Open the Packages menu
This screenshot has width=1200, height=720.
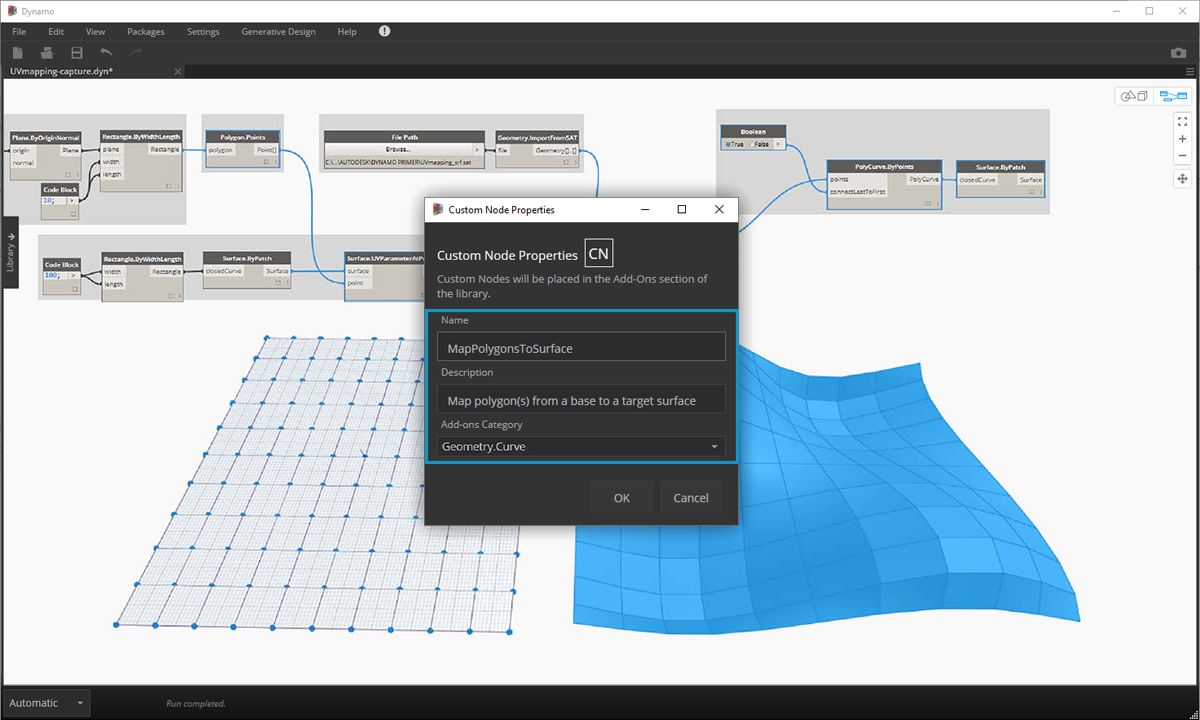[145, 32]
